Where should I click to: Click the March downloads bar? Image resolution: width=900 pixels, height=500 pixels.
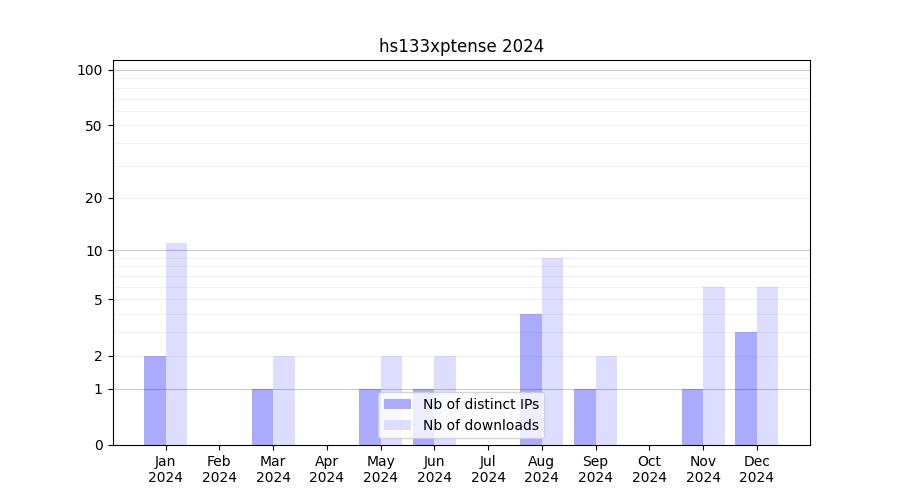pos(284,400)
